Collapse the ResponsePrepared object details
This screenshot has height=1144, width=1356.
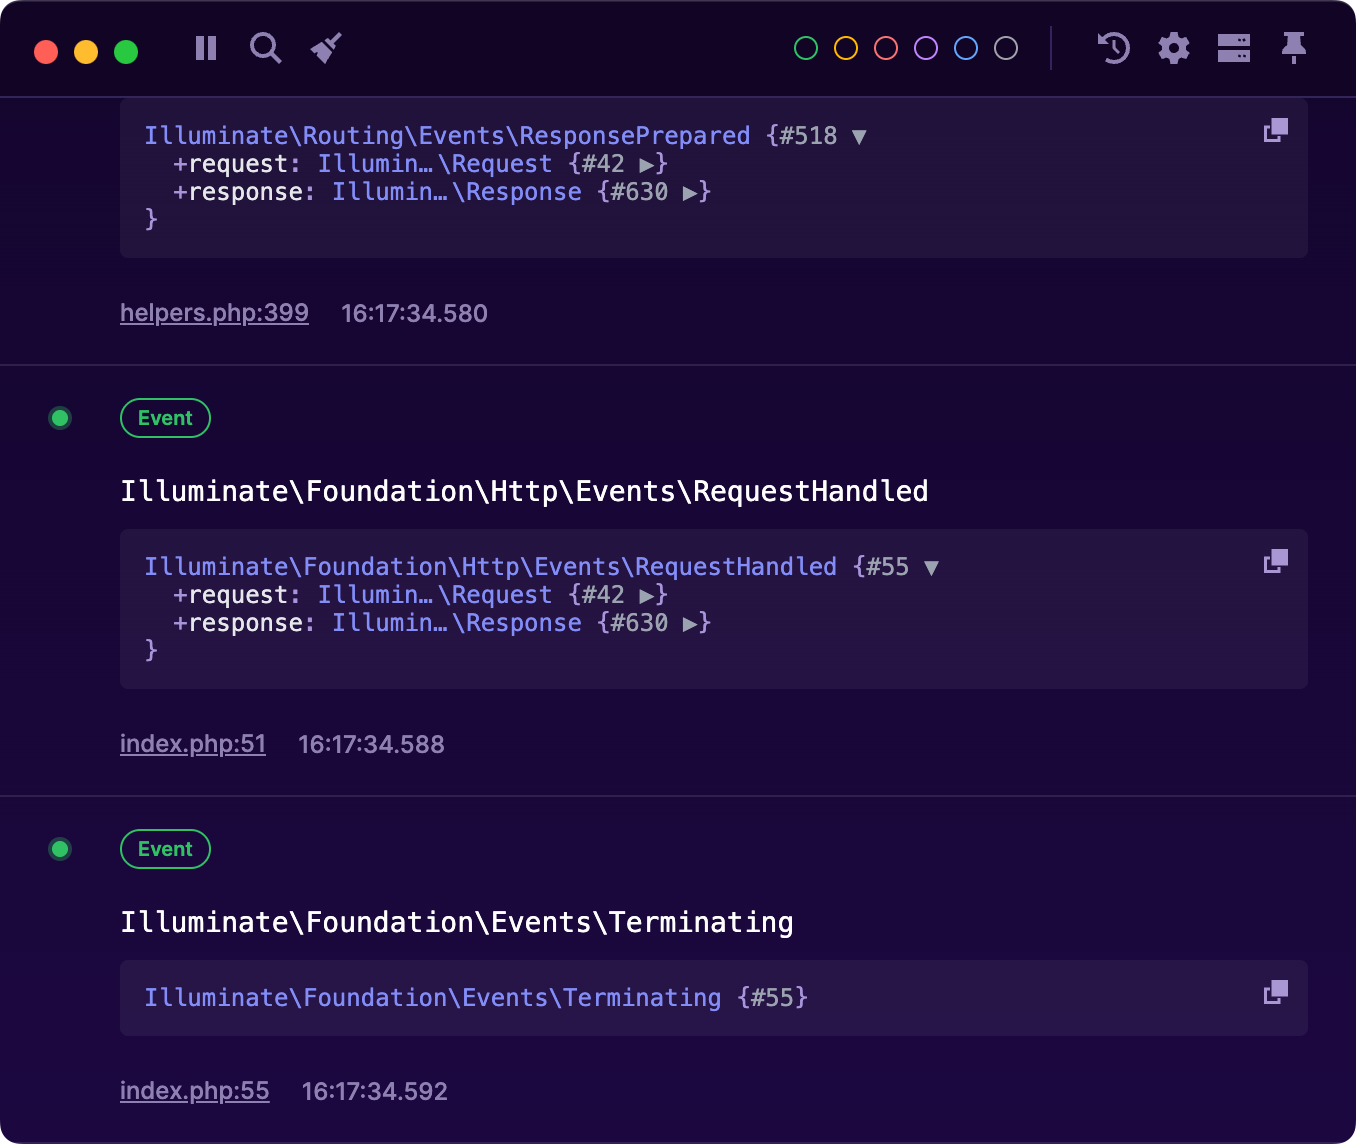[858, 135]
